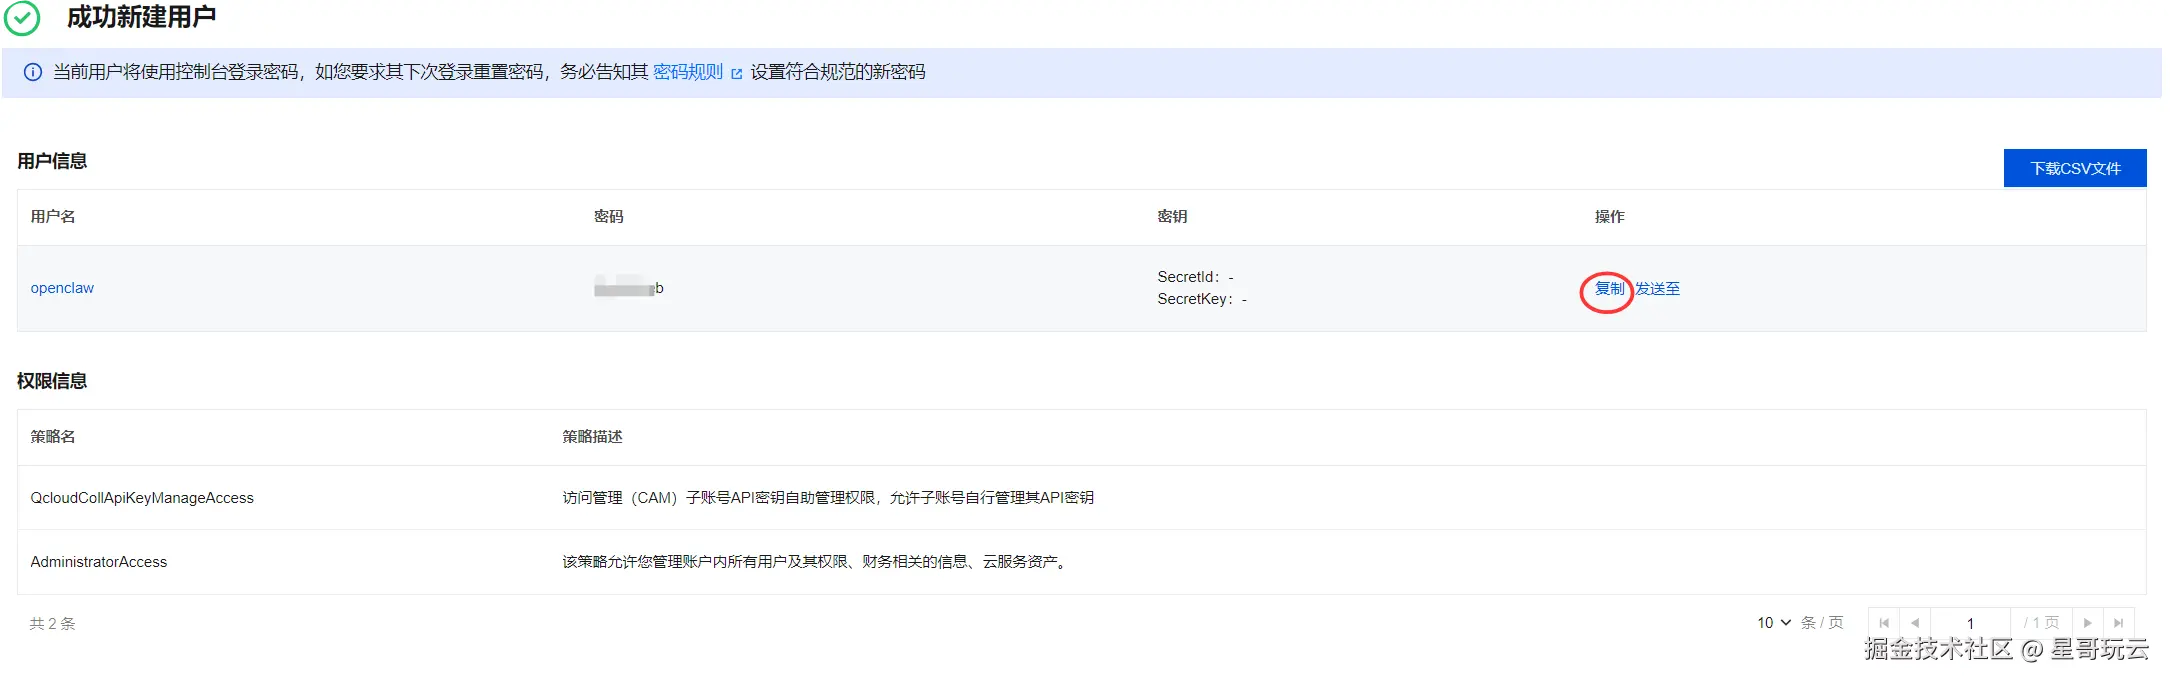Click the 策略描述 column header
2170x683 pixels.
pos(592,436)
